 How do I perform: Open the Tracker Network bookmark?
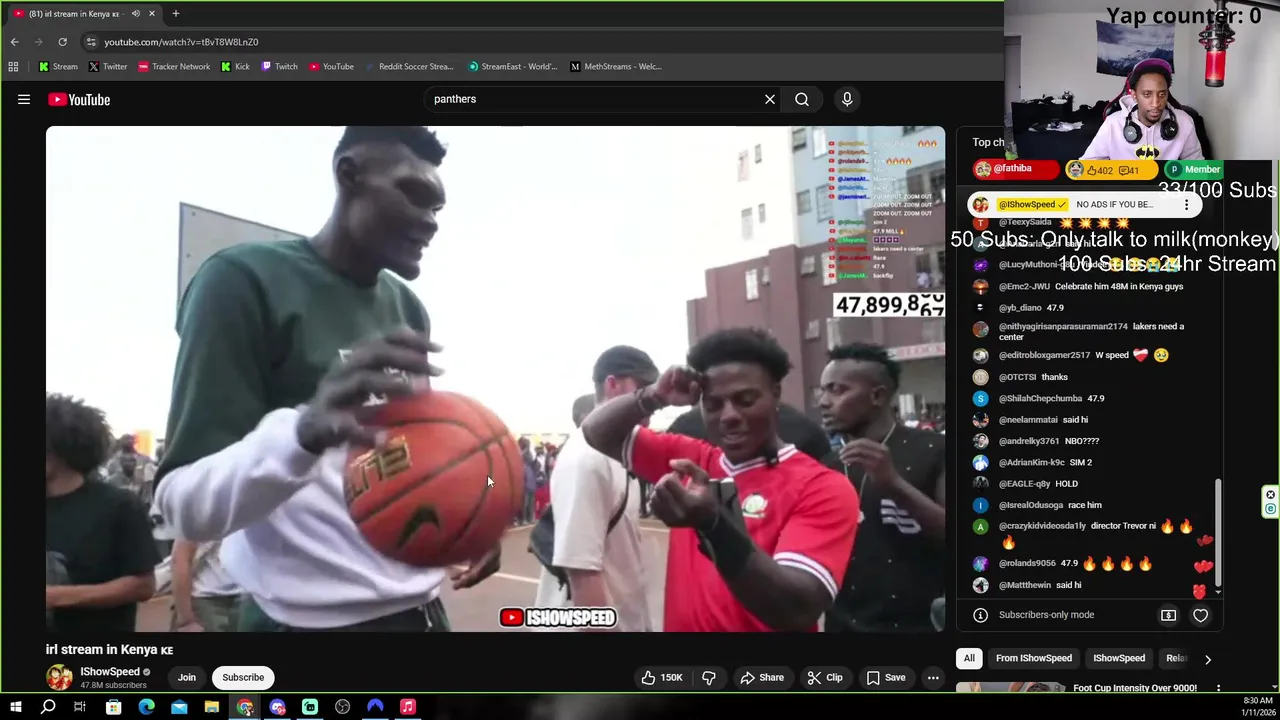coord(174,67)
